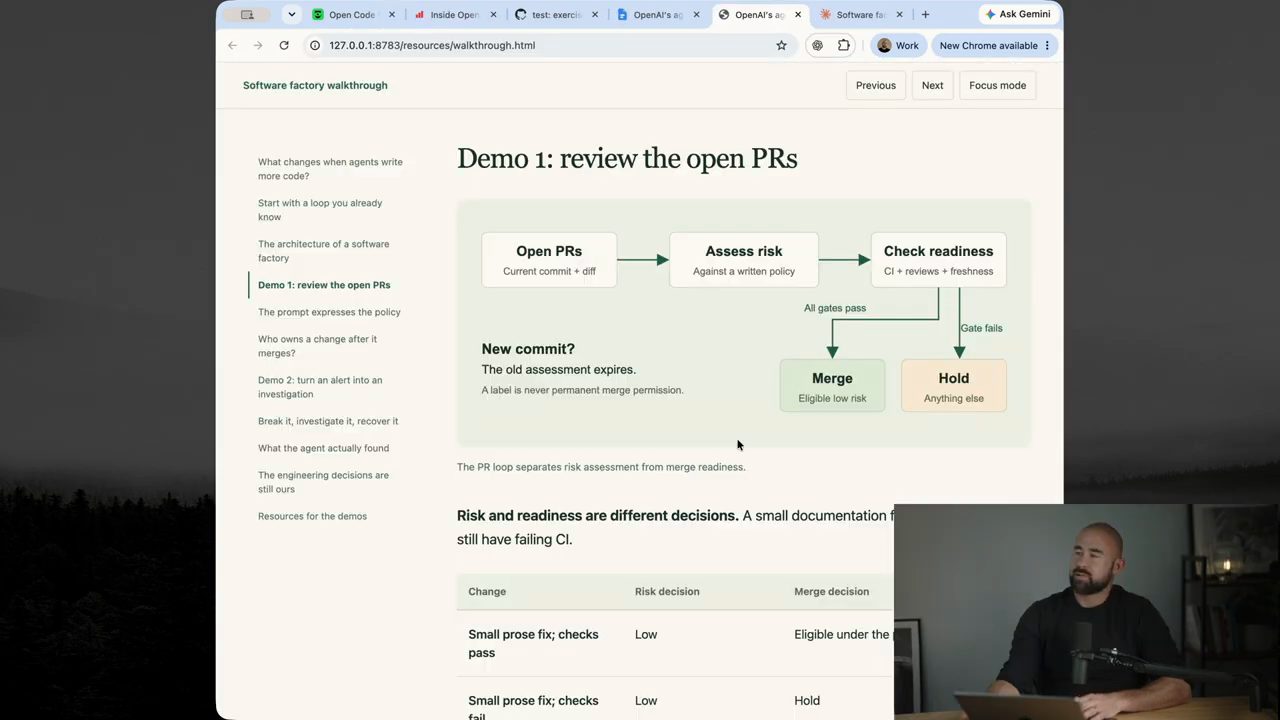Go to Start with a loop you already know
The height and width of the screenshot is (720, 1280).
pos(320,210)
